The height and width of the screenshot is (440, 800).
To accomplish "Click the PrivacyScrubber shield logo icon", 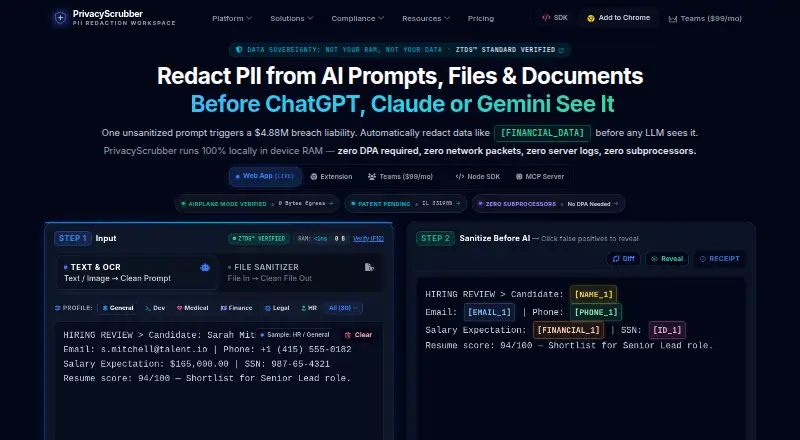I will pyautogui.click(x=60, y=18).
